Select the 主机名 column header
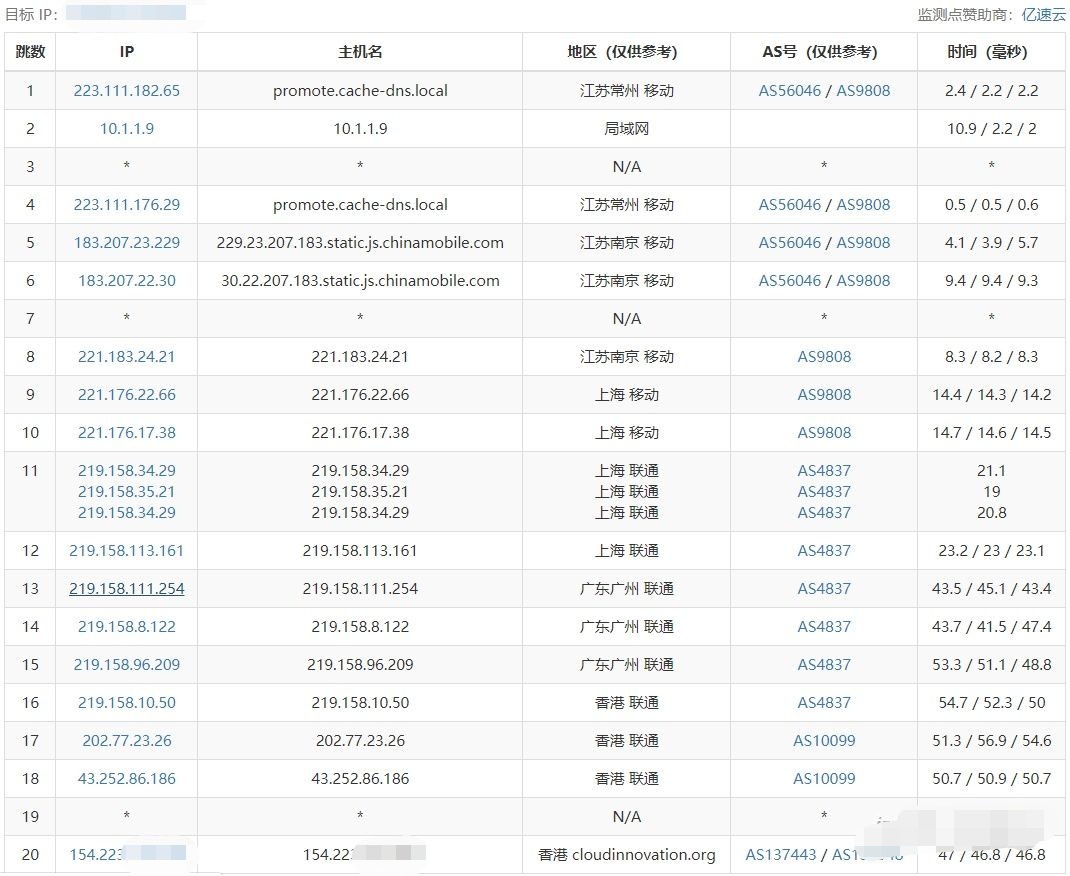The width and height of the screenshot is (1070, 876). coord(359,51)
